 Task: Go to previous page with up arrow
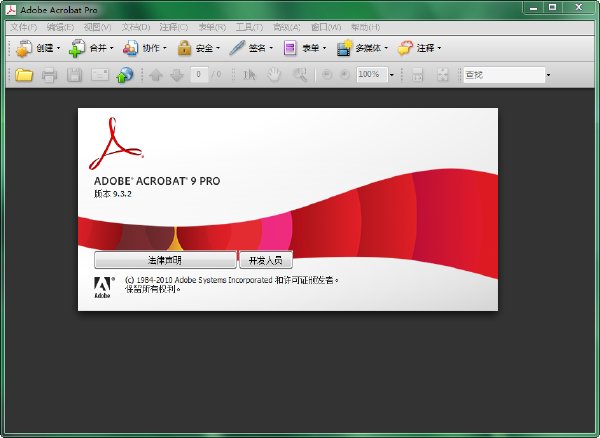(x=155, y=75)
